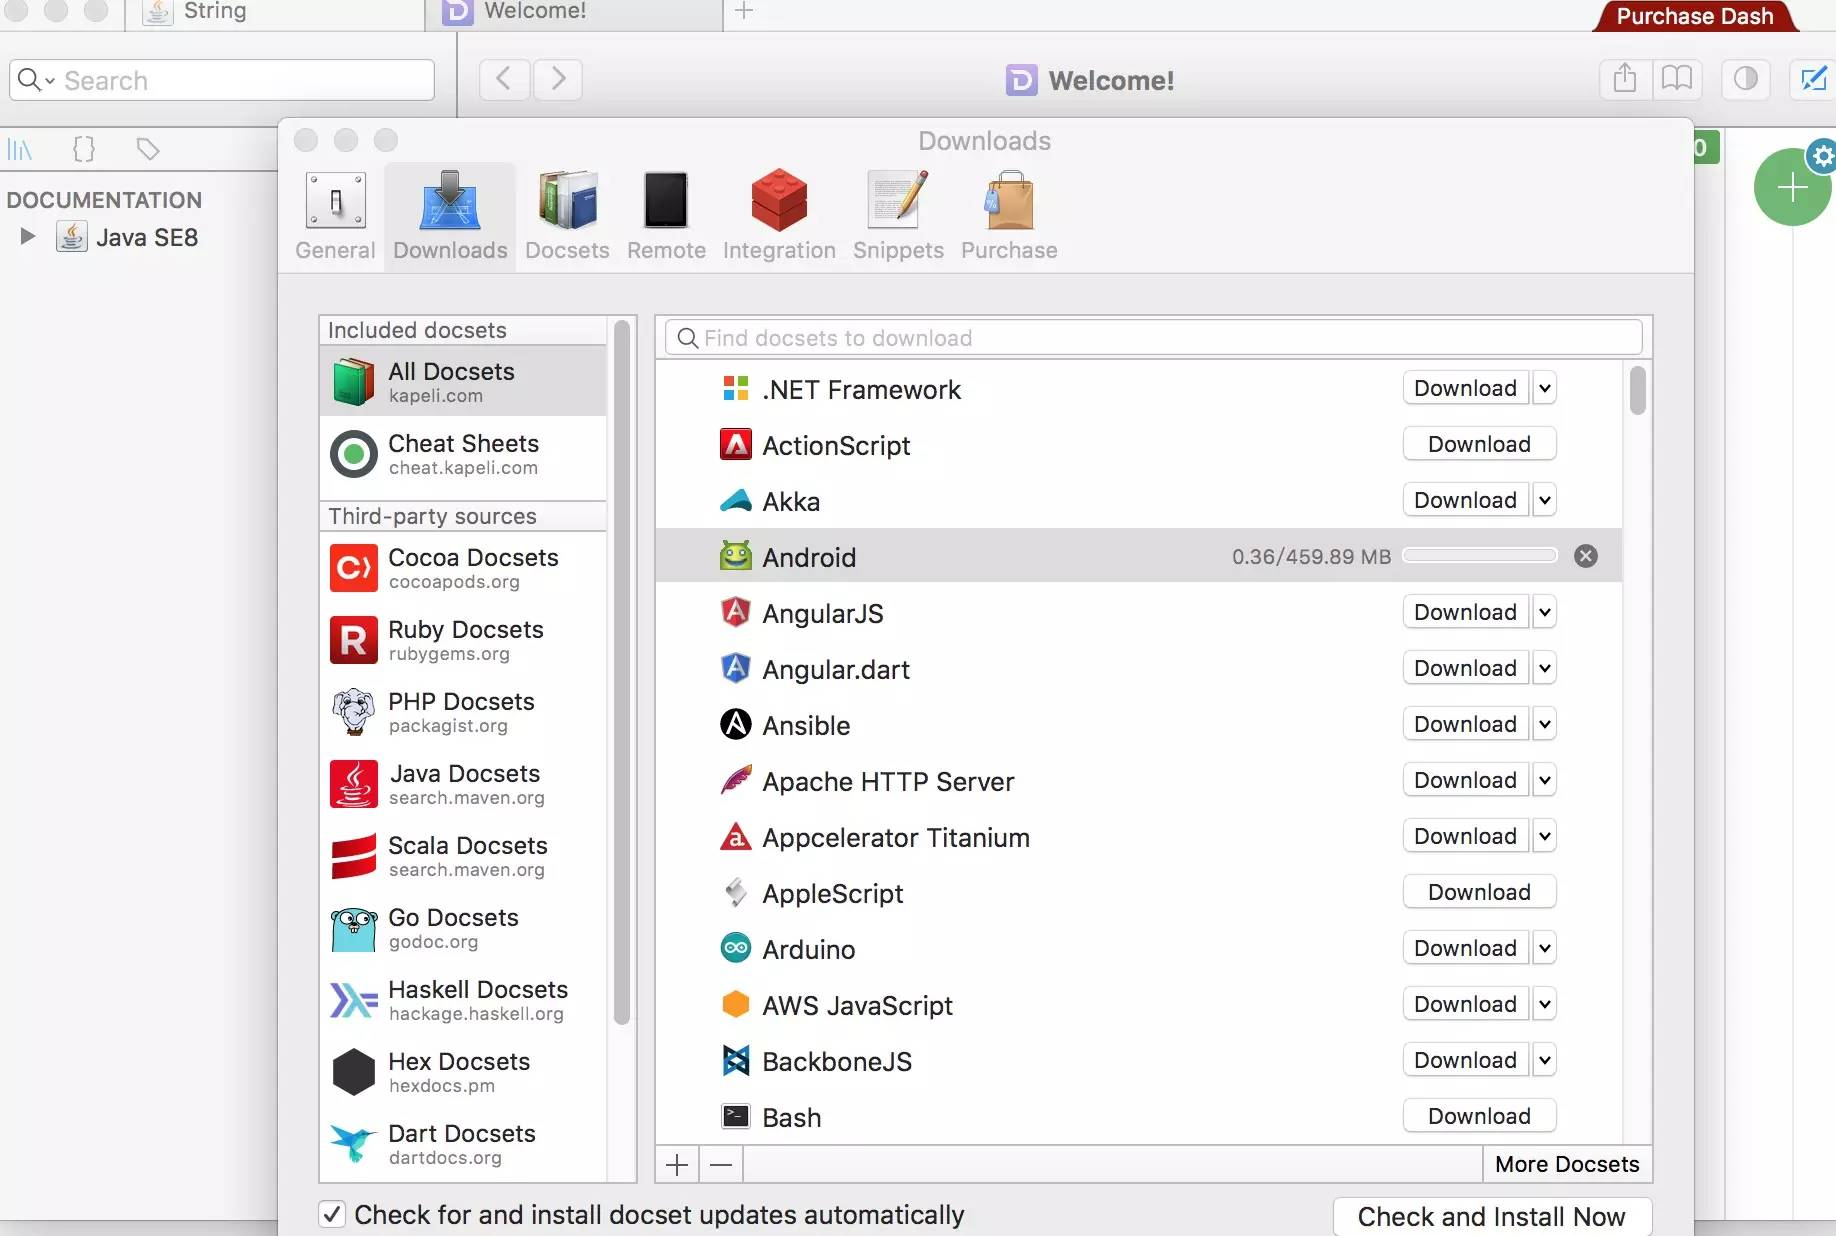This screenshot has height=1236, width=1836.
Task: Open the Docsets preferences pane
Action: coord(567,216)
